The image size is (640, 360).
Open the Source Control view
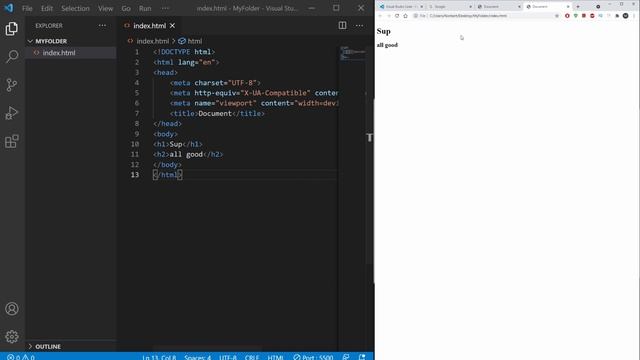(x=12, y=84)
